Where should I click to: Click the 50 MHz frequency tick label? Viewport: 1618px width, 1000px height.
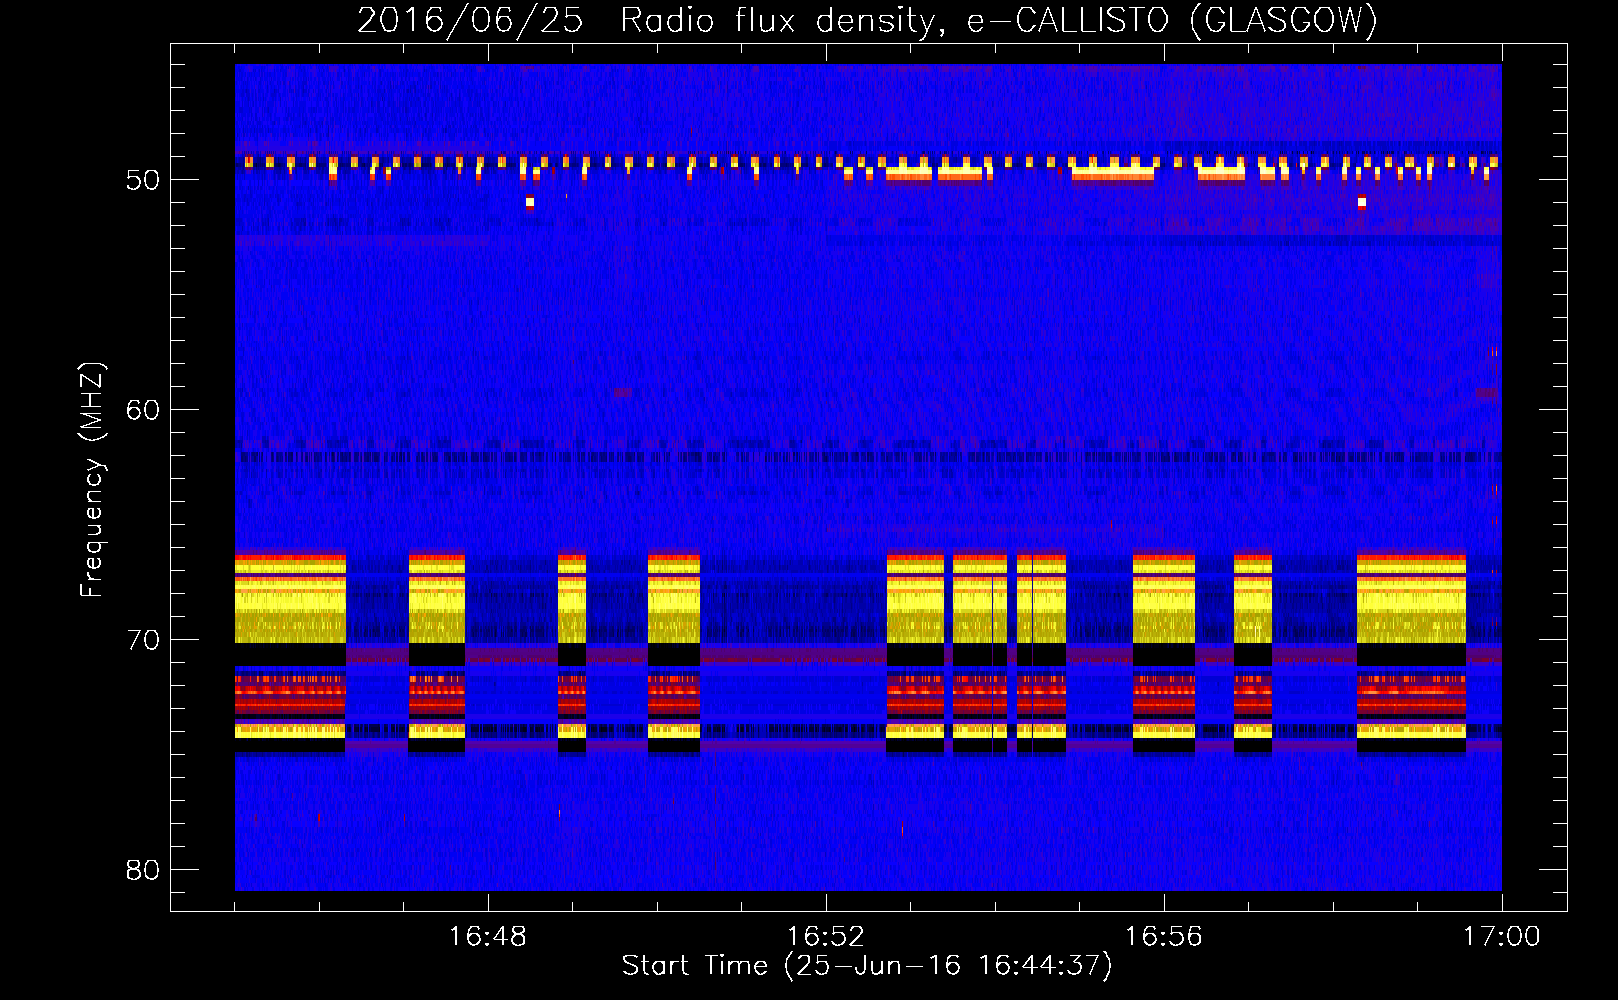143,180
